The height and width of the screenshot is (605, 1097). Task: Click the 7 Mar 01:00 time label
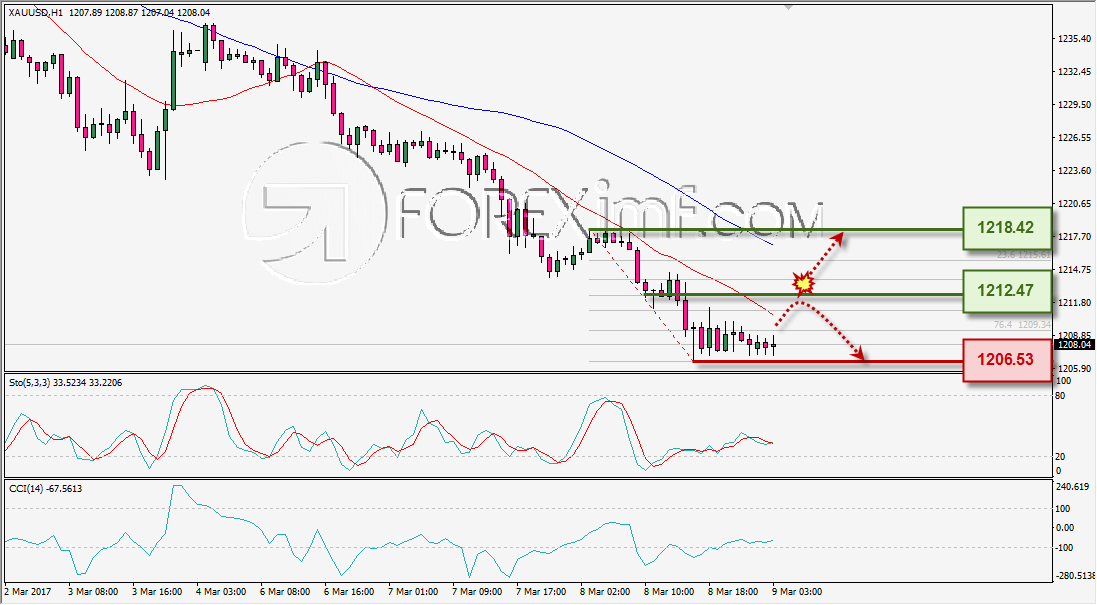point(413,592)
